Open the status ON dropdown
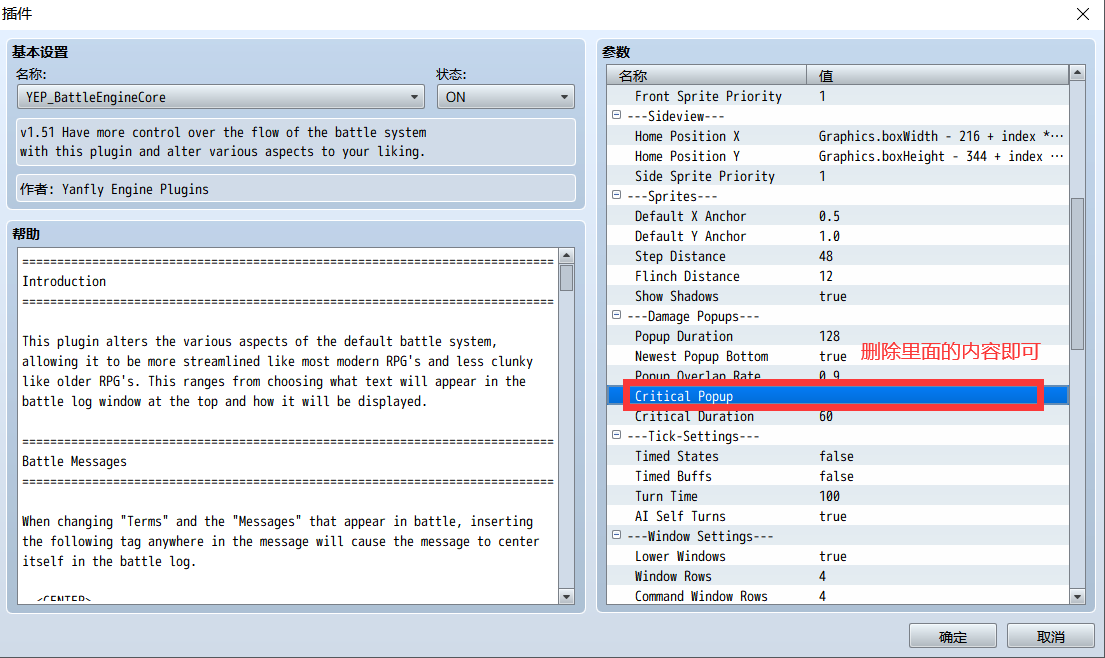The image size is (1105, 658). pos(505,97)
